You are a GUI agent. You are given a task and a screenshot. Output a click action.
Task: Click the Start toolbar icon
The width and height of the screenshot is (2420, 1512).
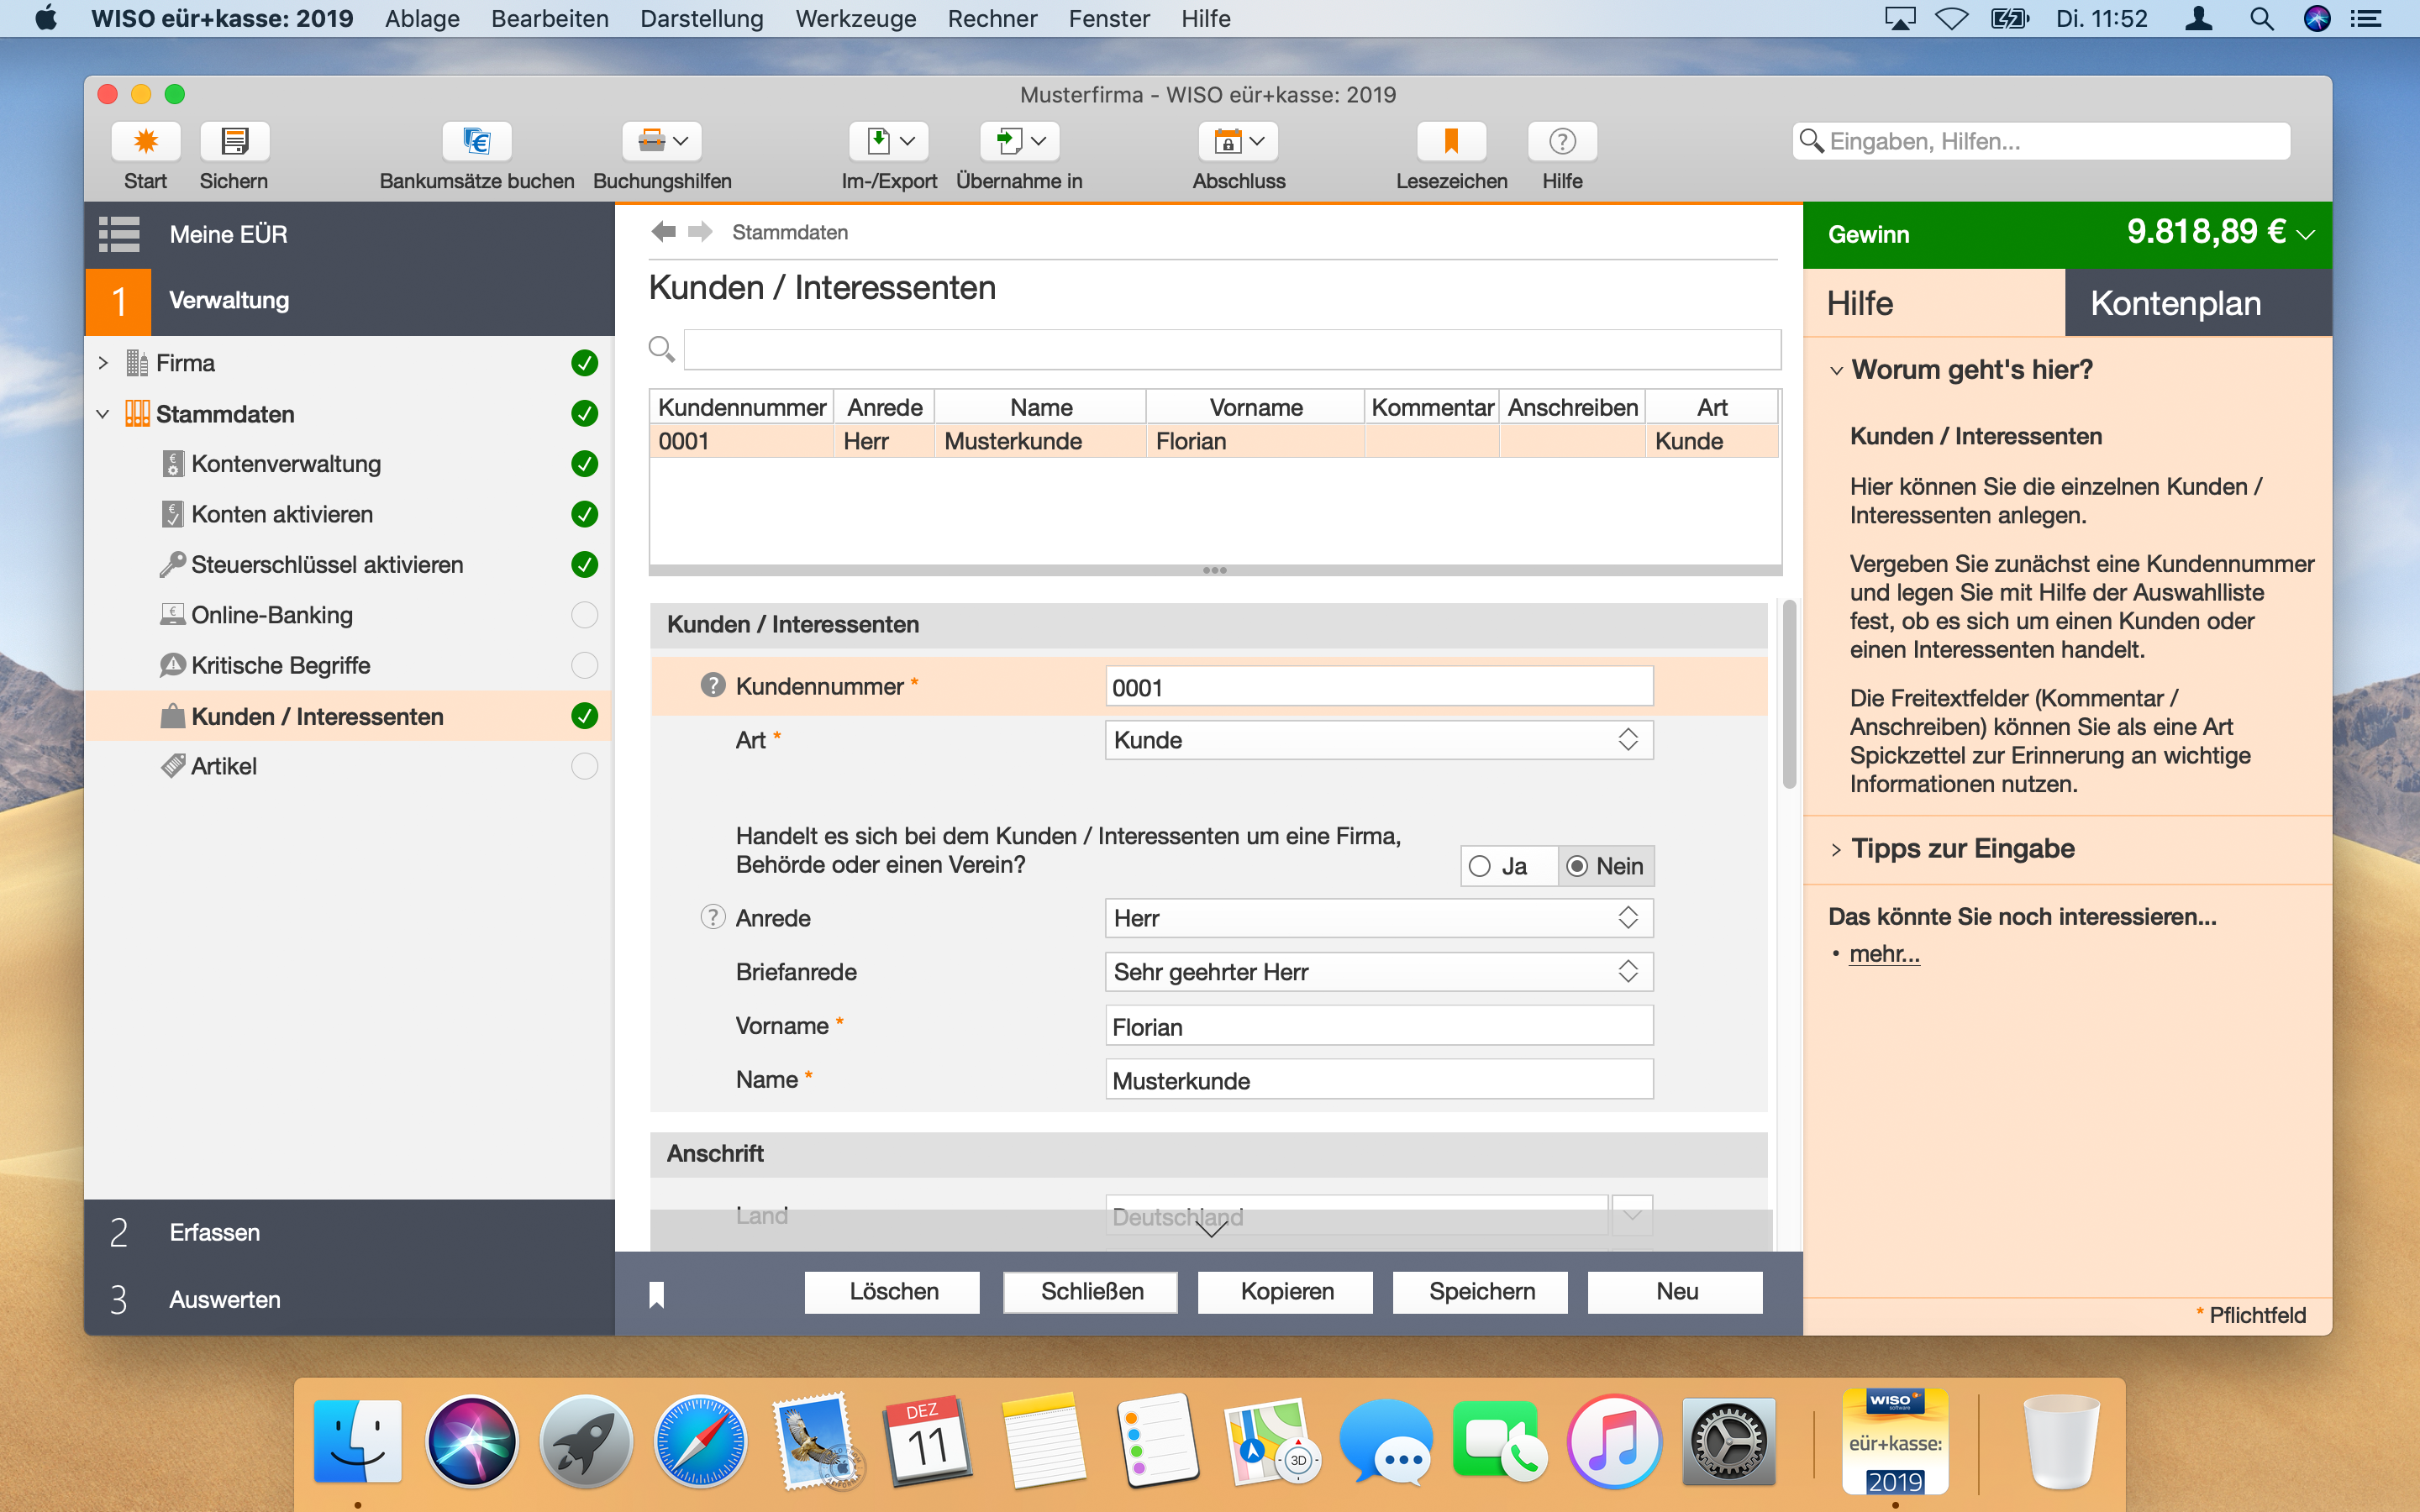click(145, 142)
